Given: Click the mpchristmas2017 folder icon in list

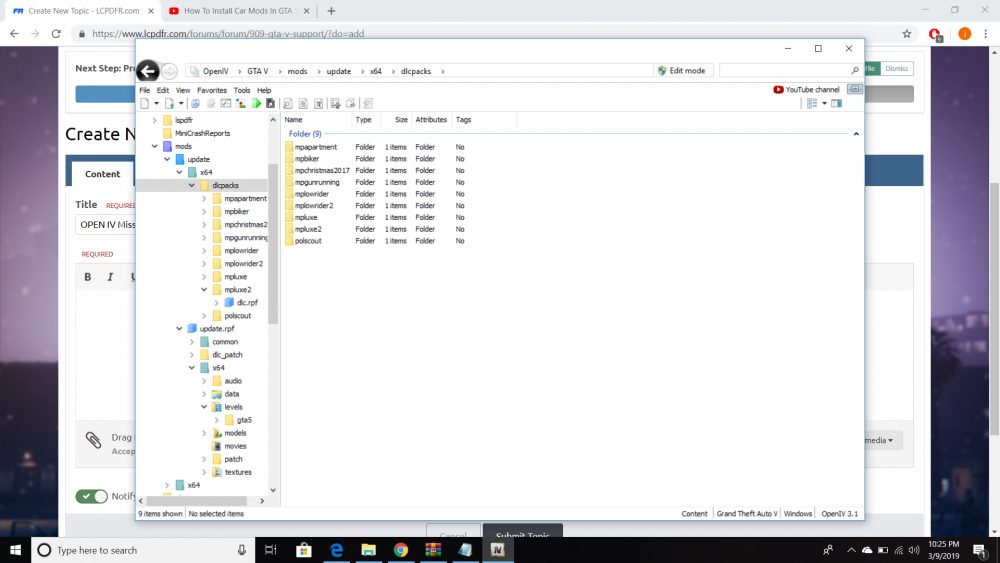Looking at the screenshot, I should [289, 171].
